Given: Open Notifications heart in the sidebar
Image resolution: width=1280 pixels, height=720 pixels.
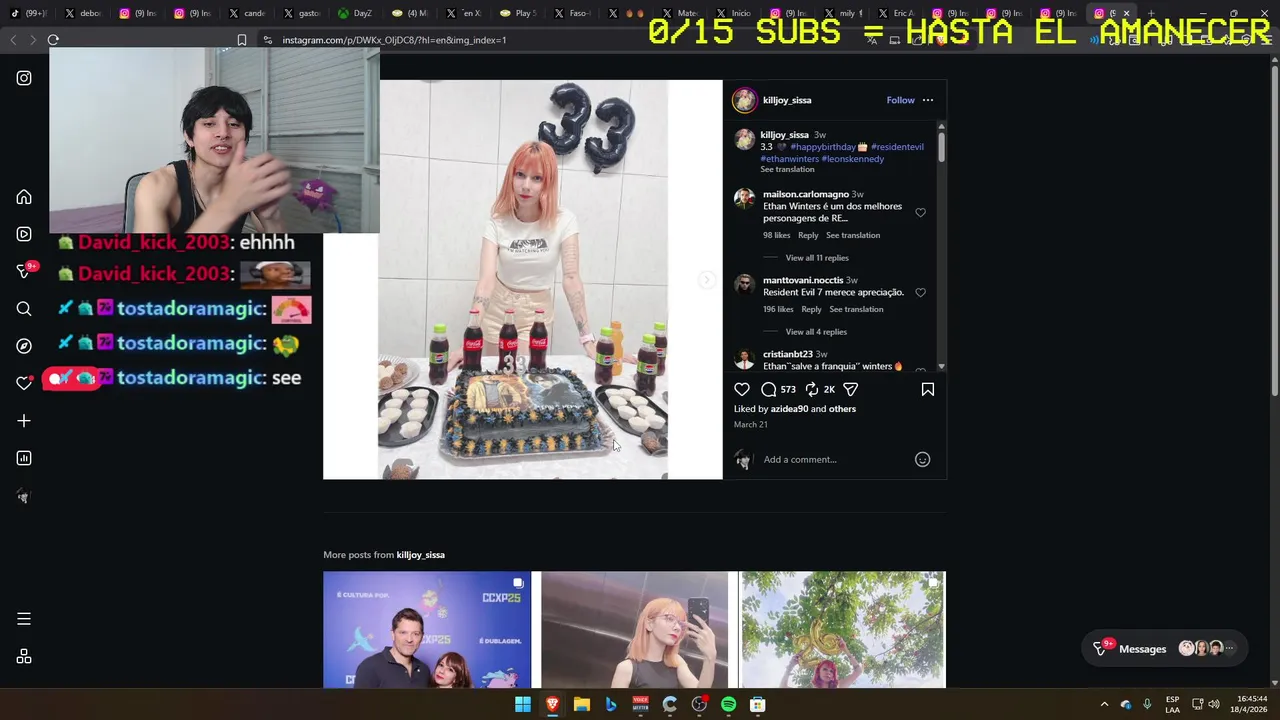Looking at the screenshot, I should [25, 382].
